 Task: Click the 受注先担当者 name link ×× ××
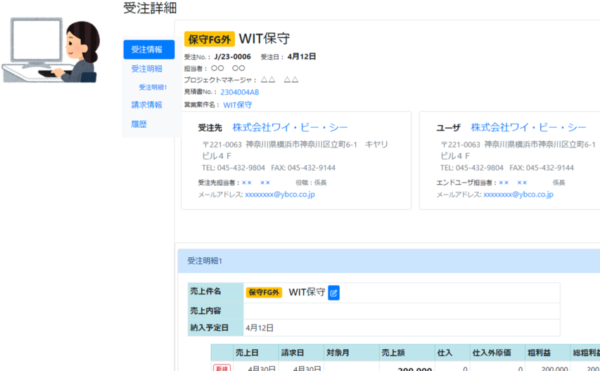pos(256,182)
